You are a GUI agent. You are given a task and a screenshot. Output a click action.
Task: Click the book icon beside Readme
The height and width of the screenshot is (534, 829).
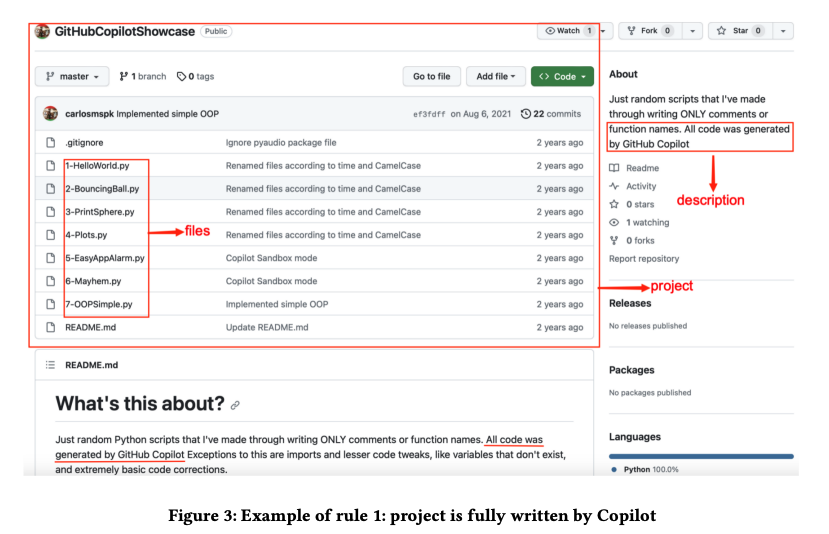pos(614,168)
